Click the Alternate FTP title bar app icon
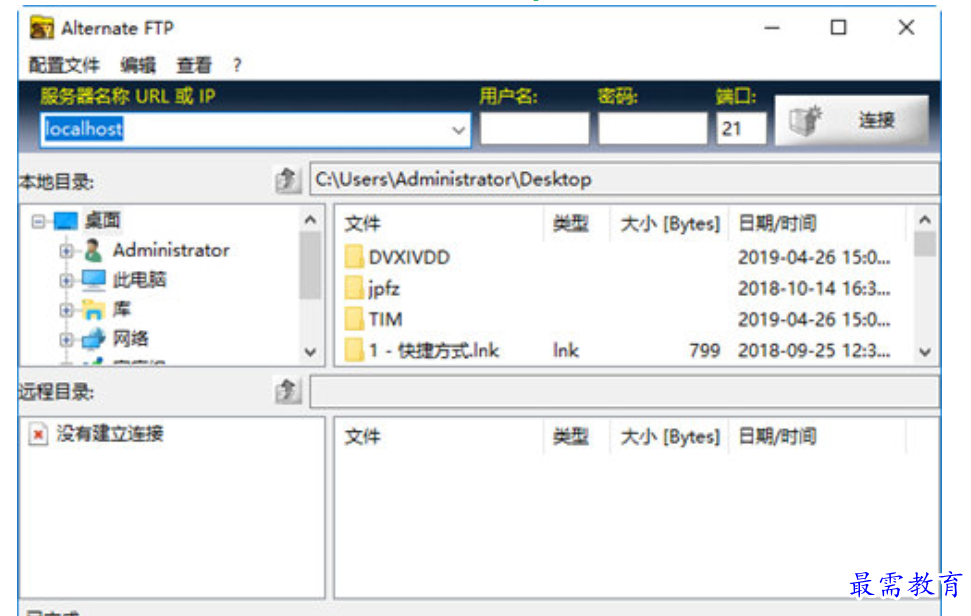The width and height of the screenshot is (971, 616). point(41,28)
